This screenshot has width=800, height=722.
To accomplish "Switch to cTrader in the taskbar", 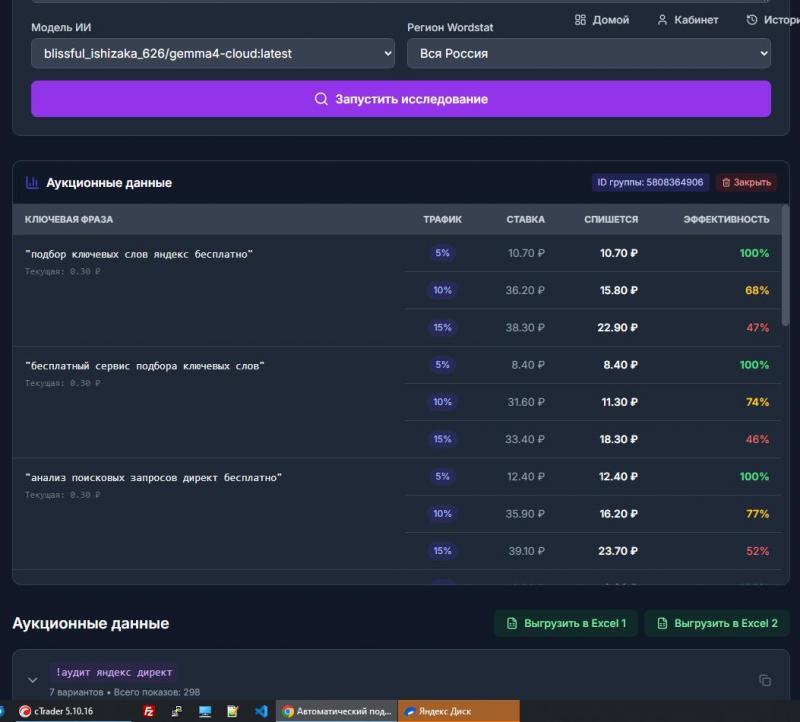I will point(56,711).
